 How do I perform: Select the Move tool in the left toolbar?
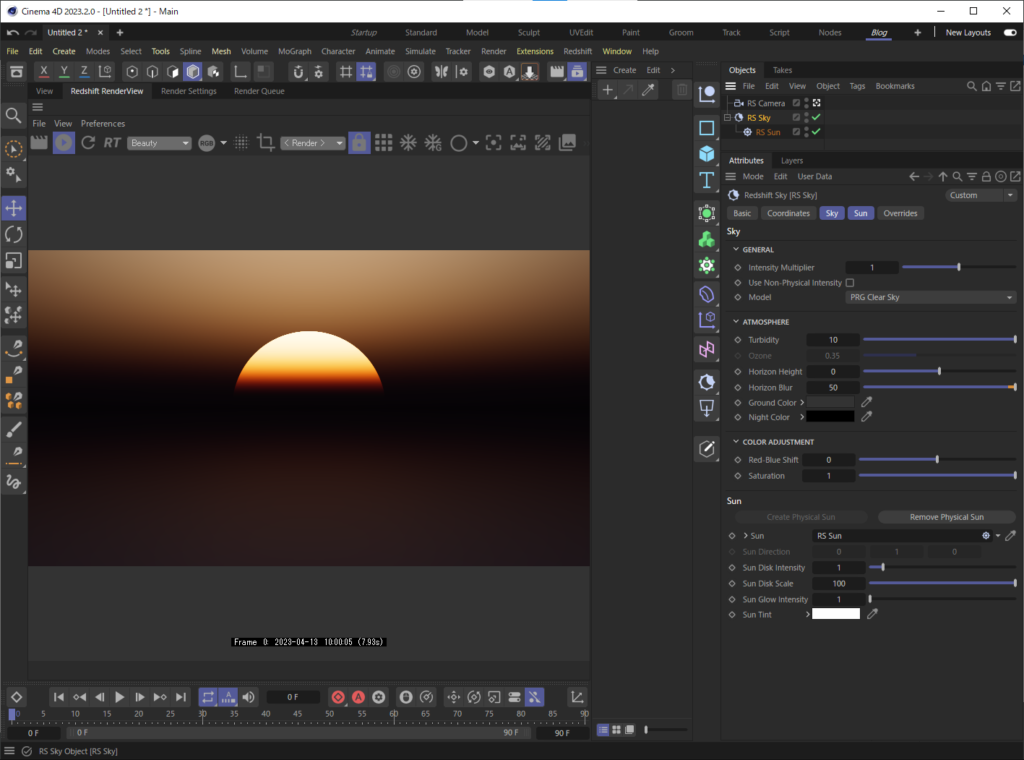14,208
